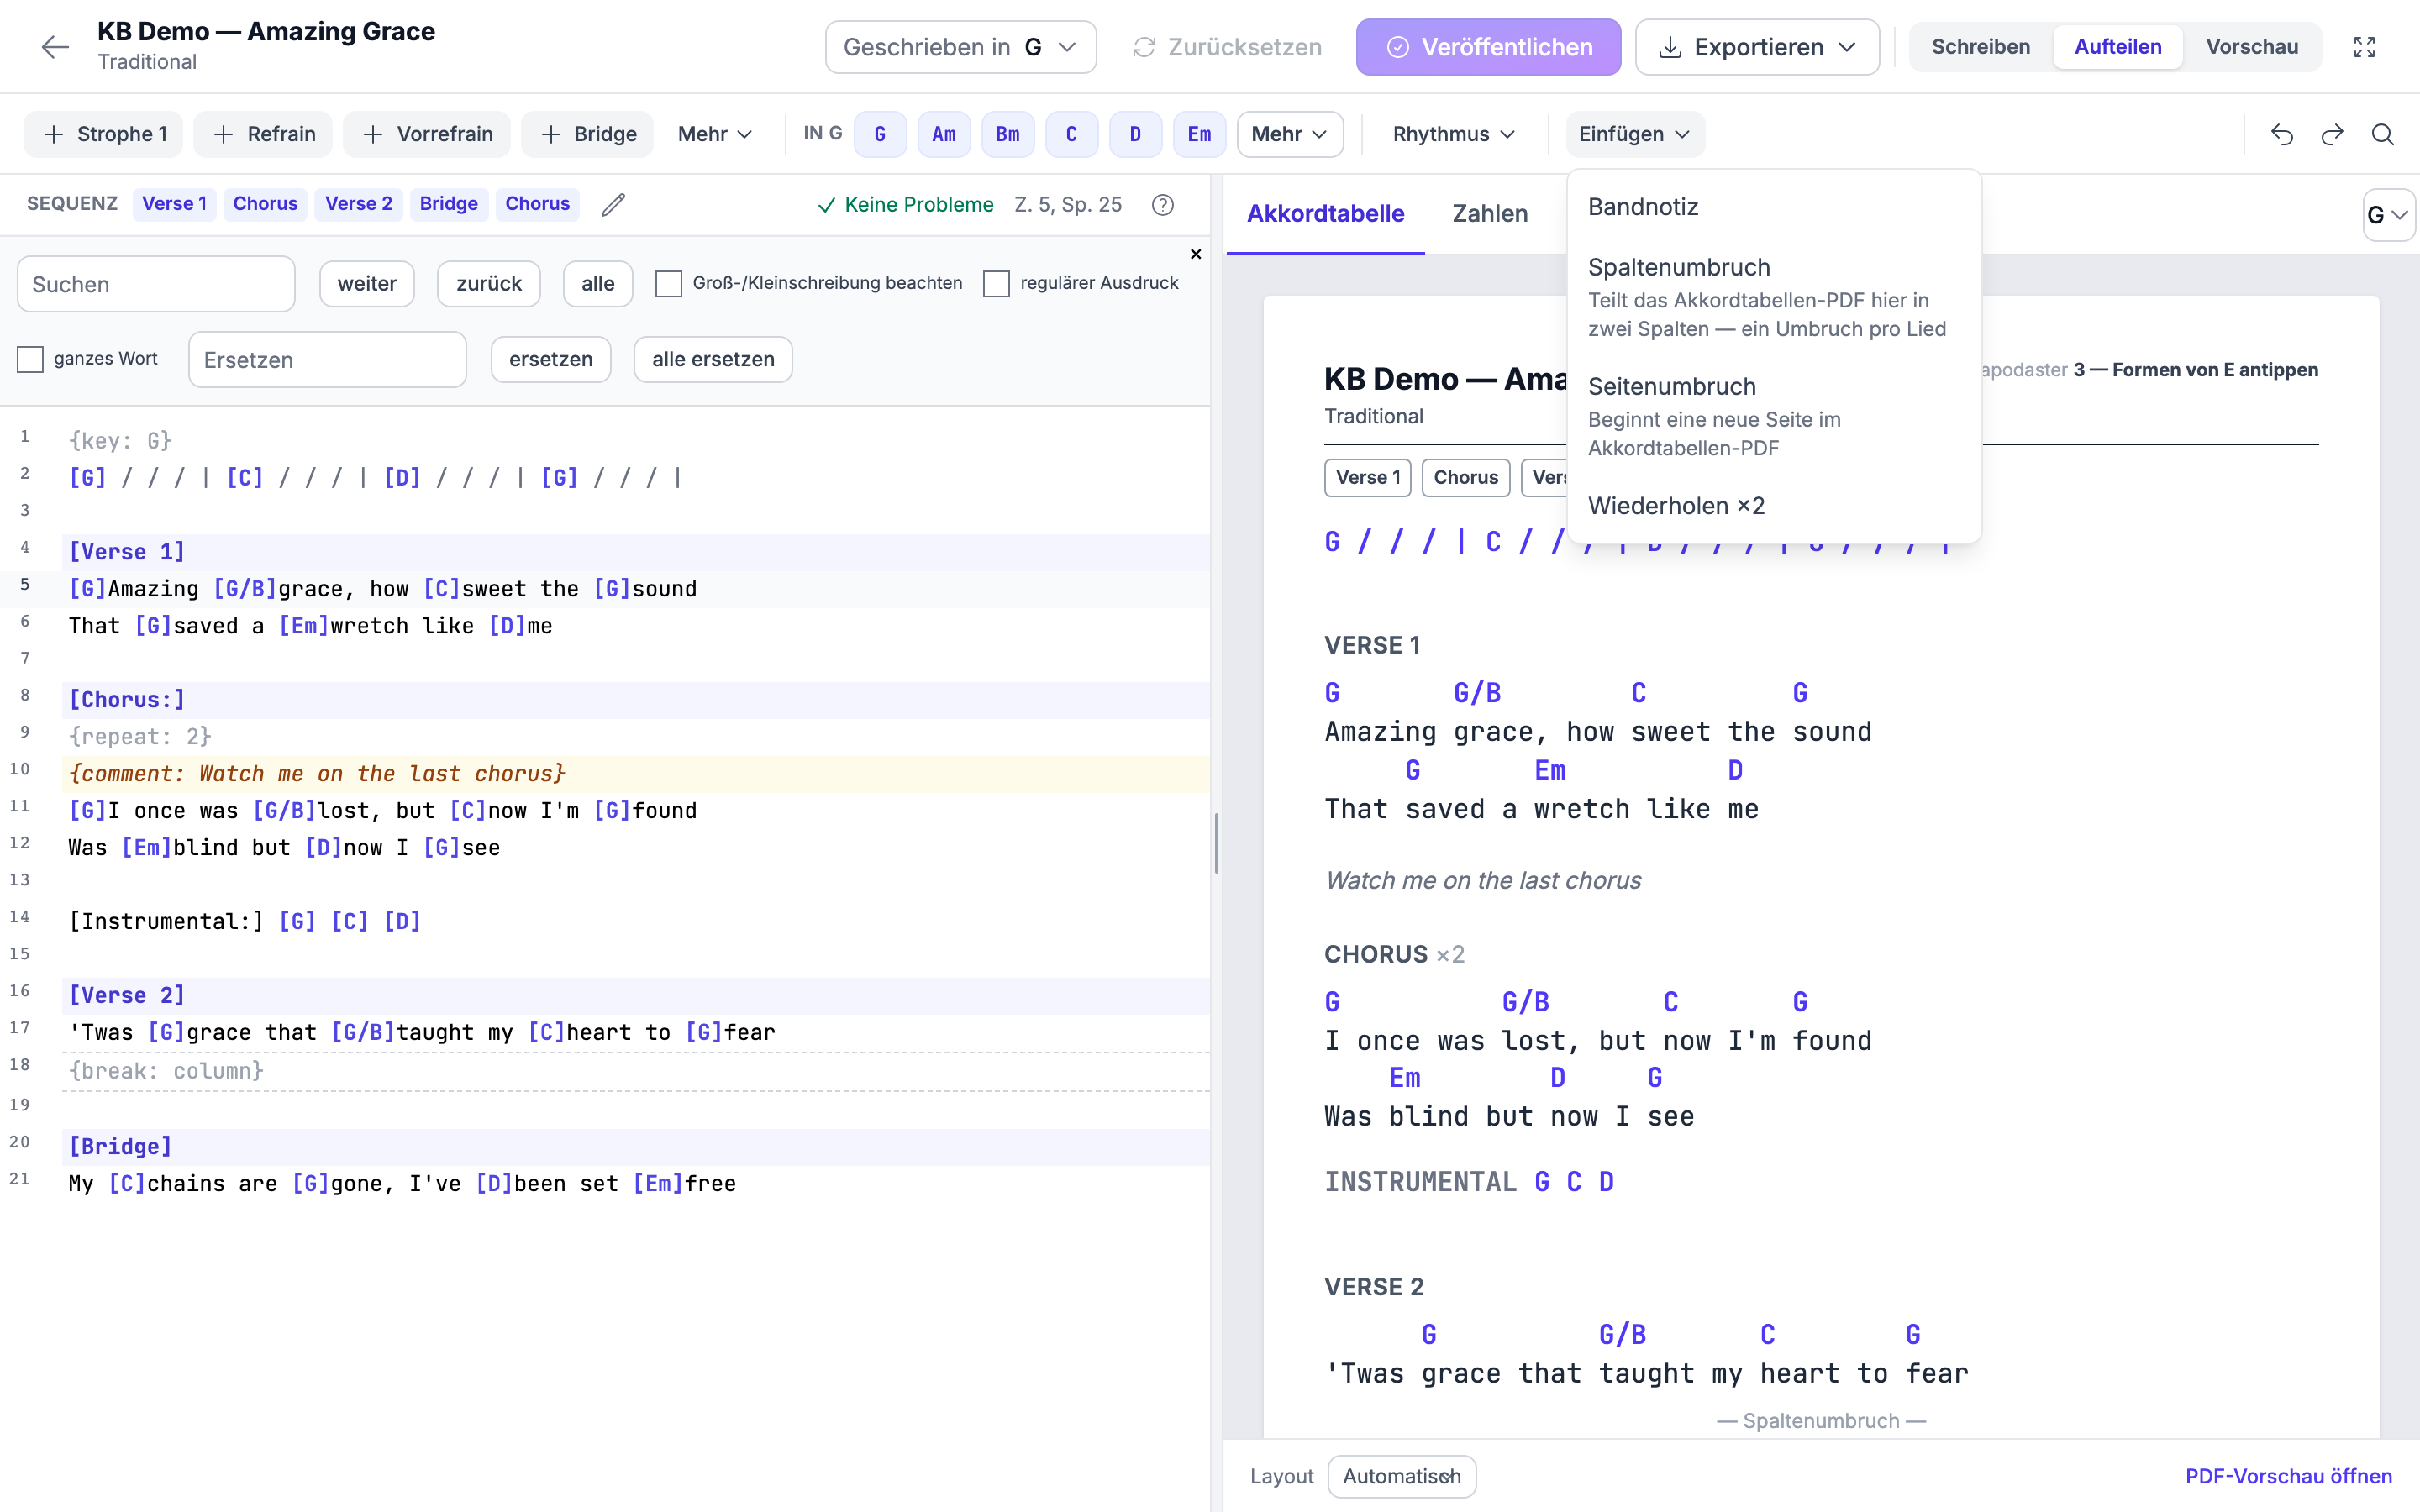
Task: Insert the Am chord chip
Action: coord(944,134)
